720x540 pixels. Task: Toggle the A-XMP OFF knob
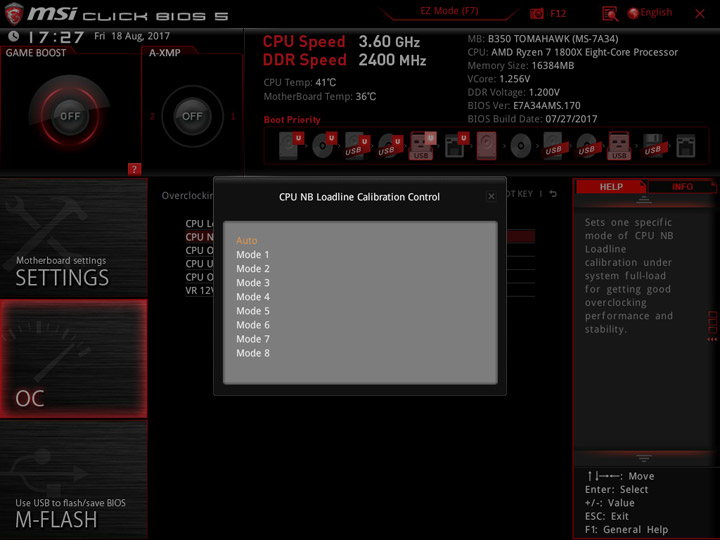tap(192, 116)
